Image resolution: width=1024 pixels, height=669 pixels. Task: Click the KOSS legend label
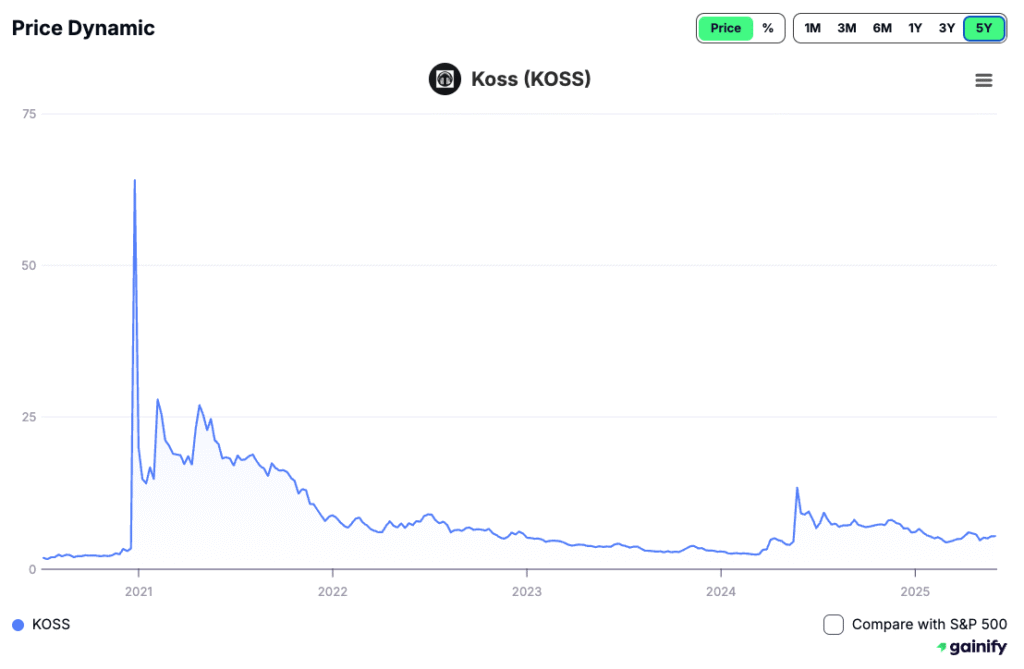[x=51, y=625]
